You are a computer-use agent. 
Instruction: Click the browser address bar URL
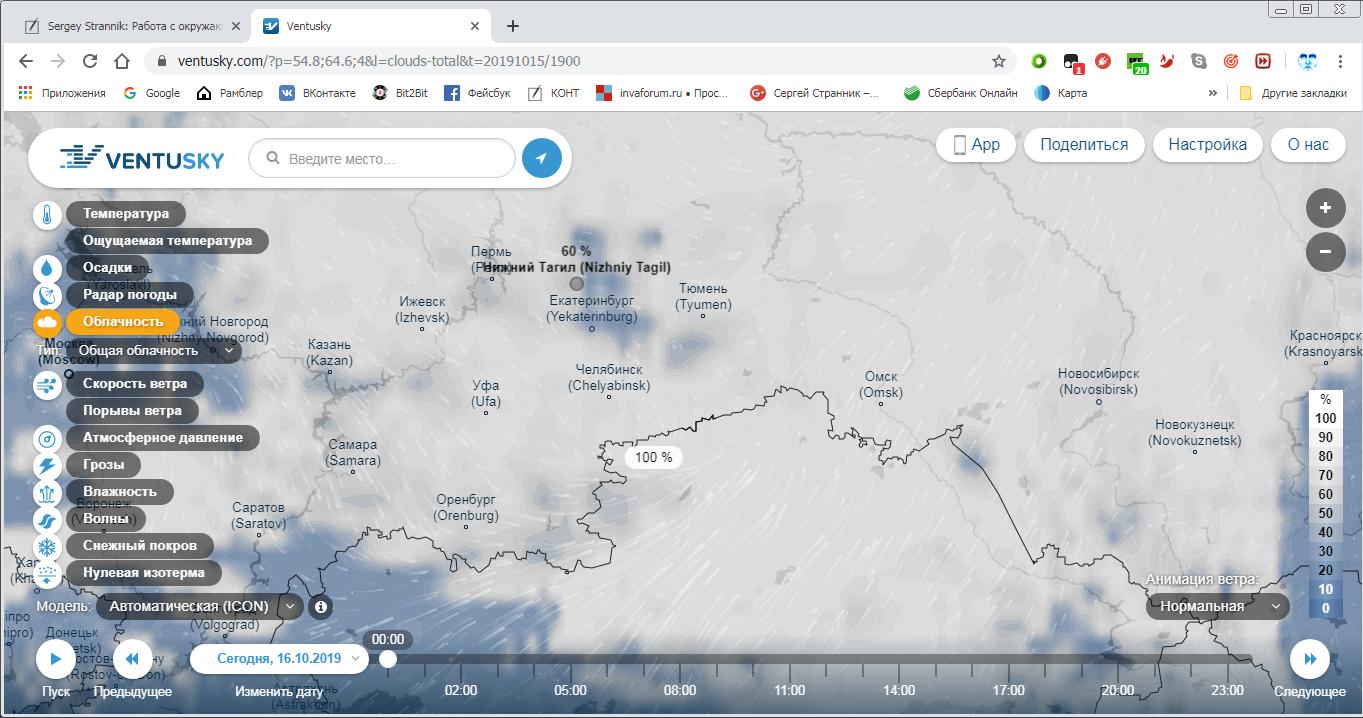click(x=379, y=61)
